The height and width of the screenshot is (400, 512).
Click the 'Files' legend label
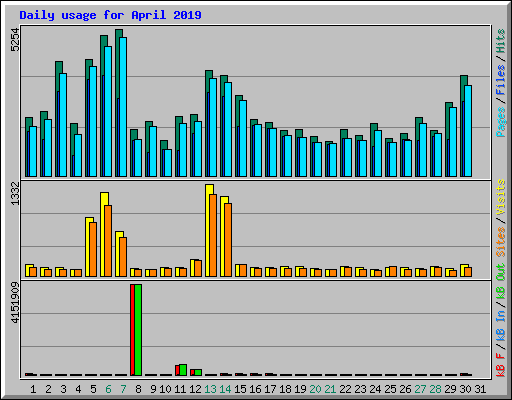coord(500,79)
